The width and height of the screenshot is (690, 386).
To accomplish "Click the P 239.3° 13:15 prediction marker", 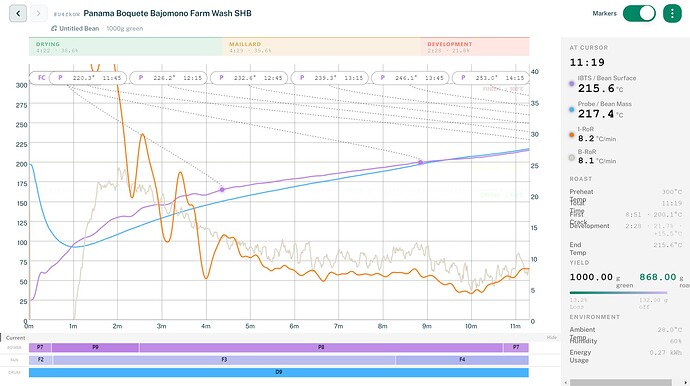I will tap(330, 78).
